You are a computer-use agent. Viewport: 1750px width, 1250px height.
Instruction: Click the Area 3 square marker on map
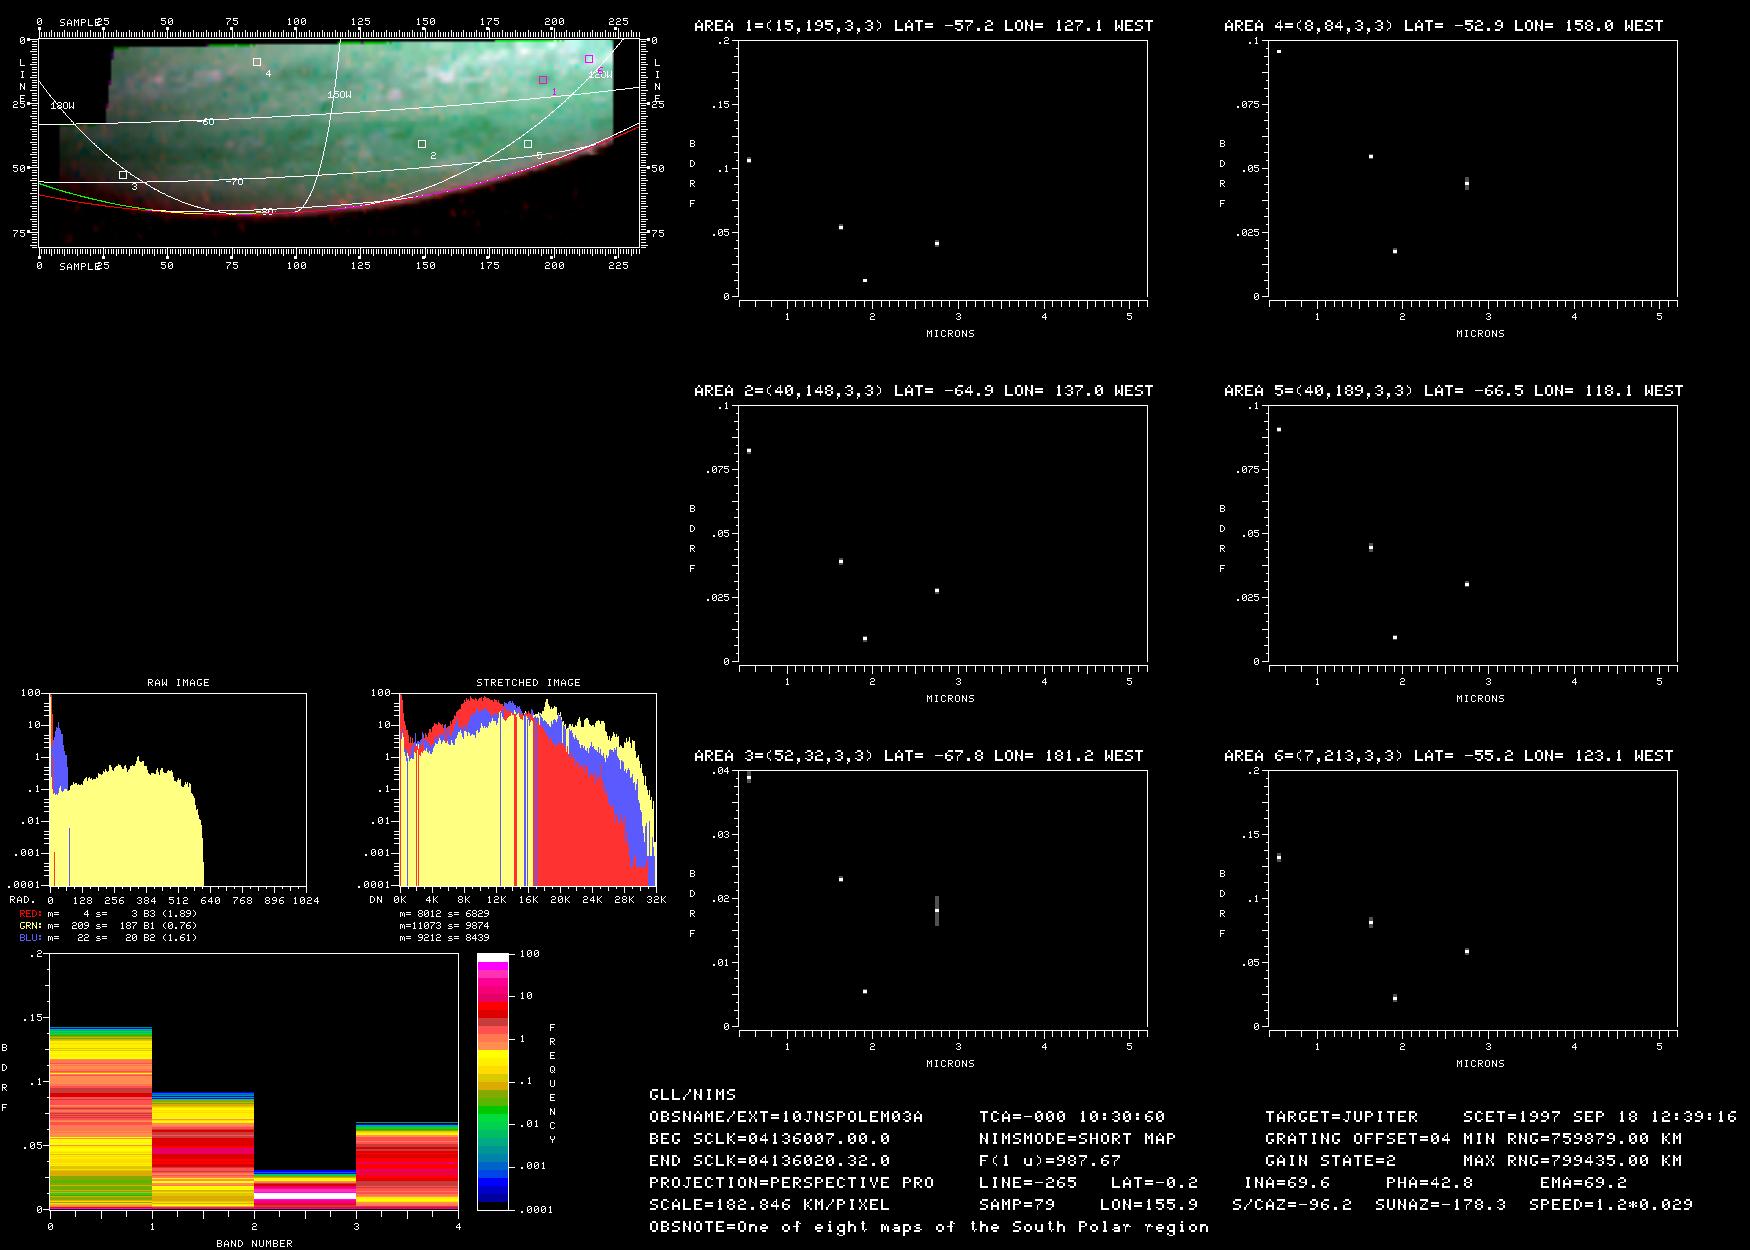[123, 175]
